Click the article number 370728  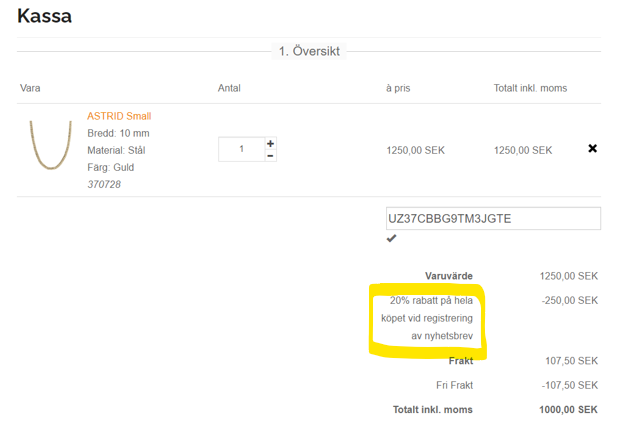click(x=104, y=184)
